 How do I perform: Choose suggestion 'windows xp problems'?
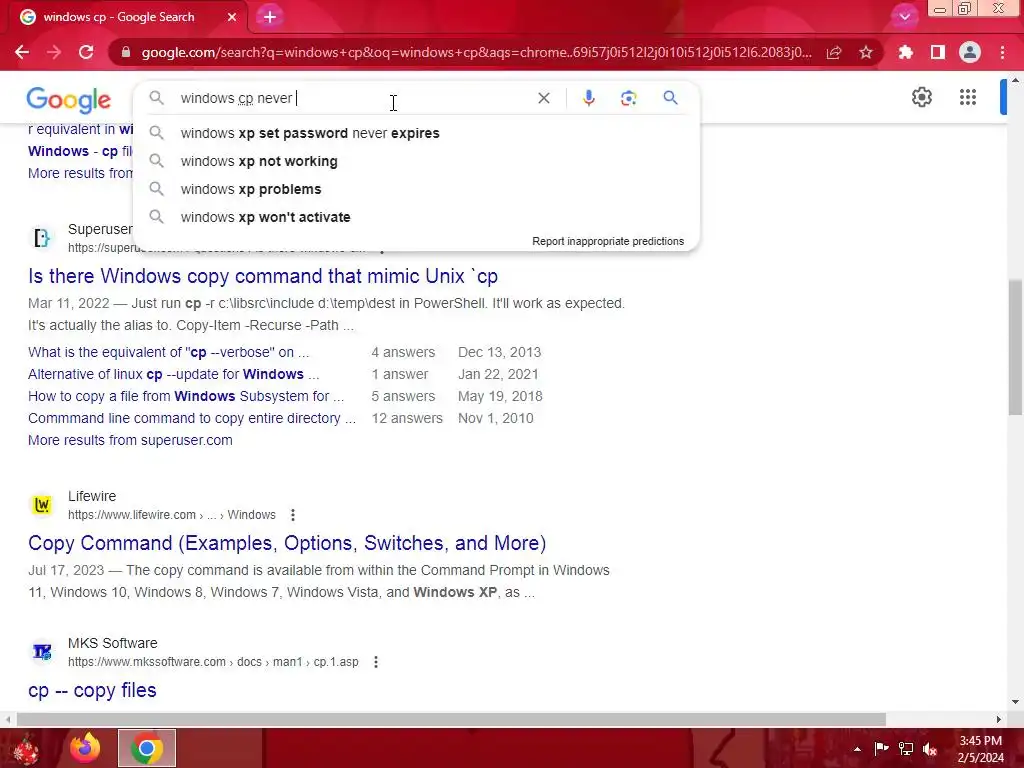tap(416, 189)
